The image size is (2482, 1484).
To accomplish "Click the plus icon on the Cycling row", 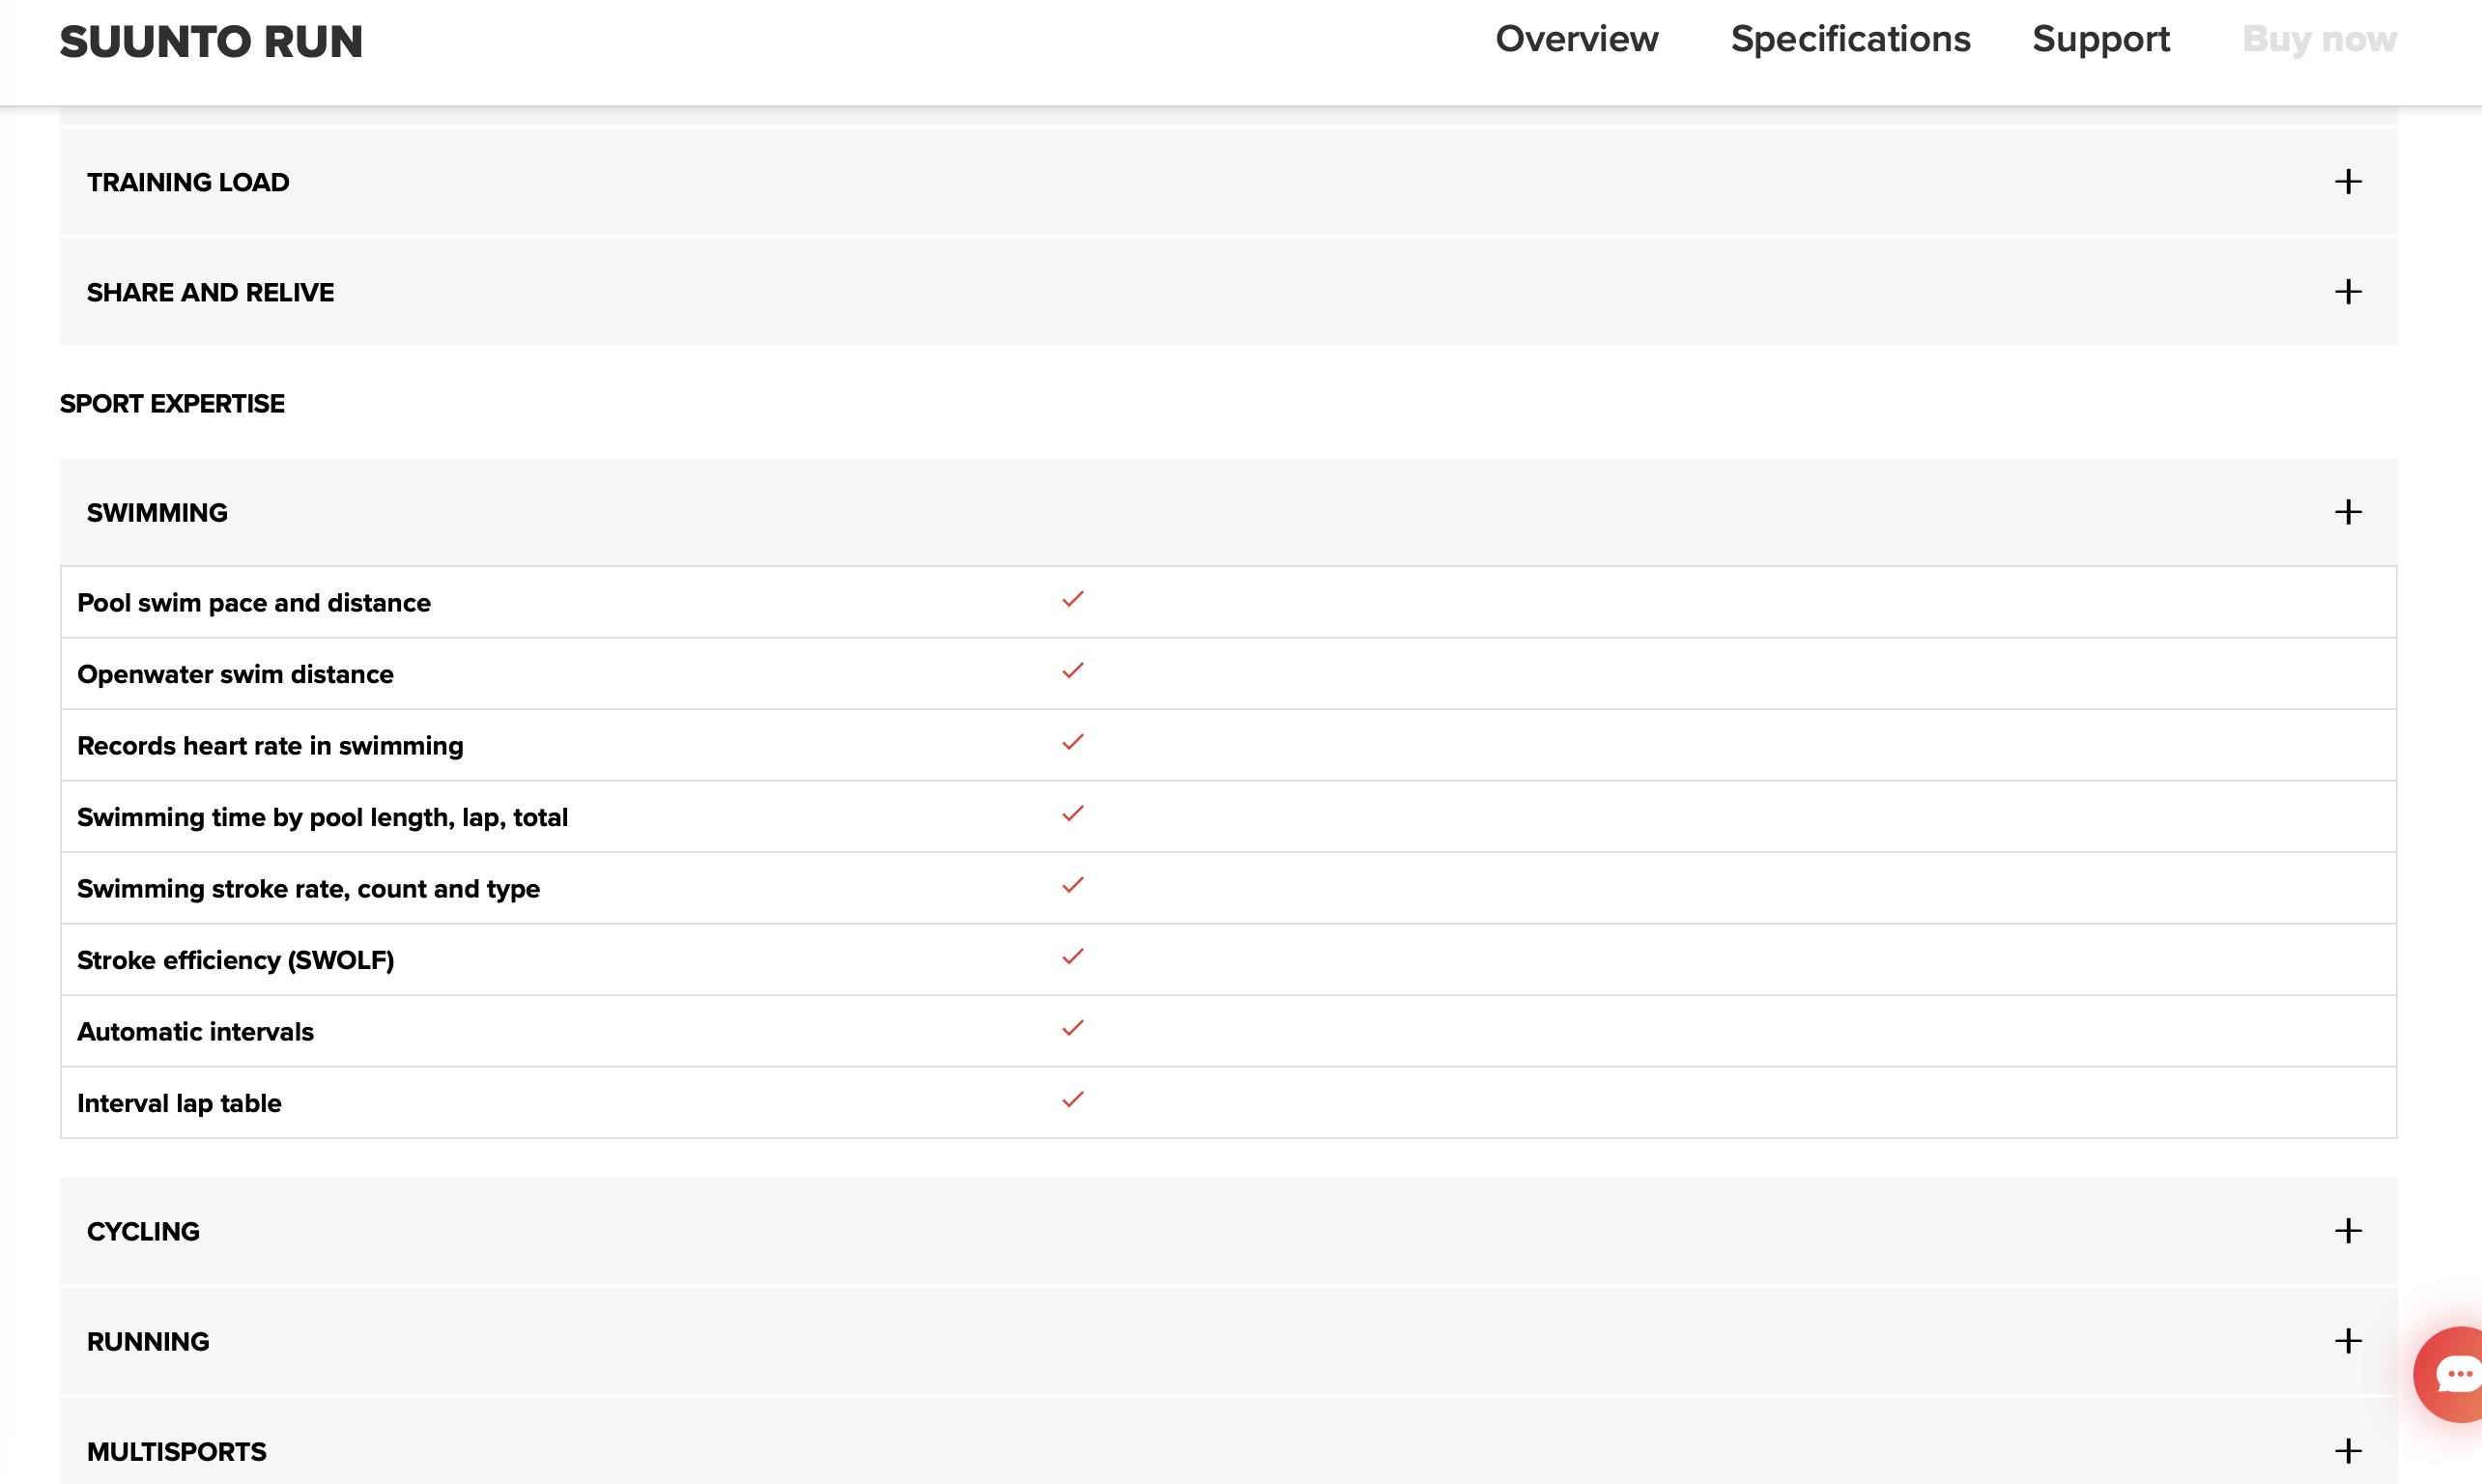I will [2347, 1231].
